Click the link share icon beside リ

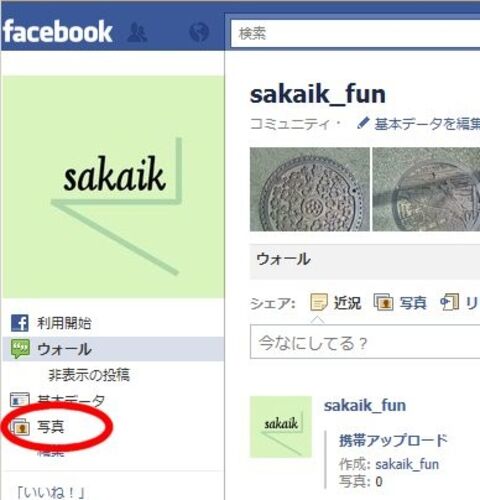click(x=450, y=302)
